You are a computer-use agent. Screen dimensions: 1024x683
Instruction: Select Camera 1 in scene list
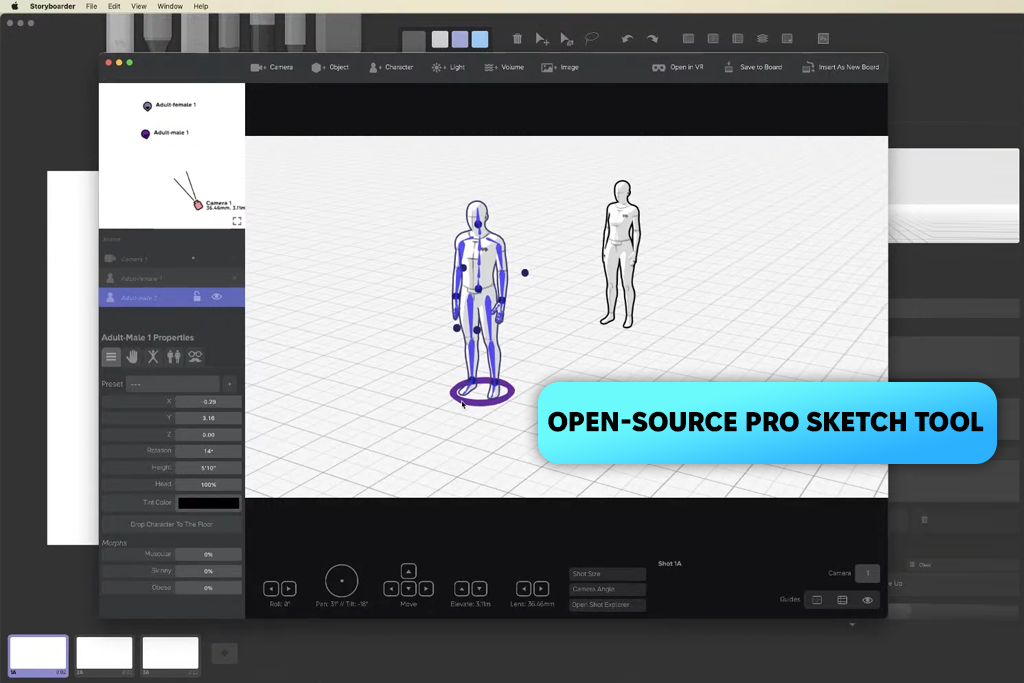pos(171,259)
